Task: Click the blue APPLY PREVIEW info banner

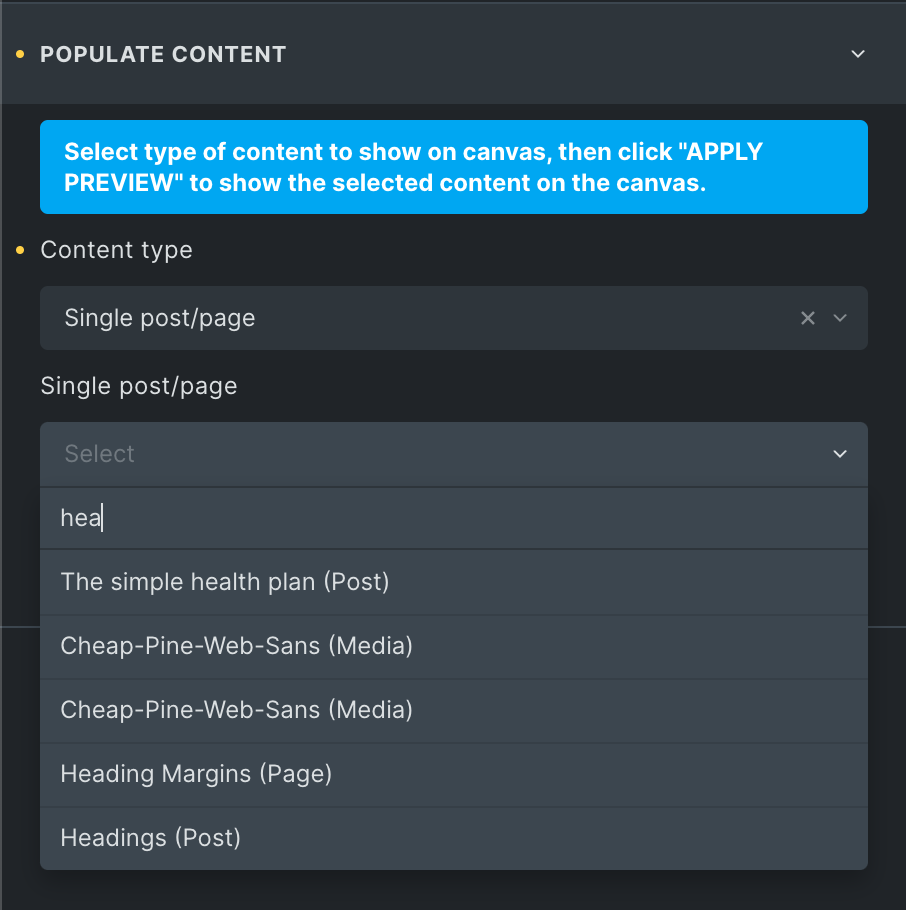Action: click(454, 167)
